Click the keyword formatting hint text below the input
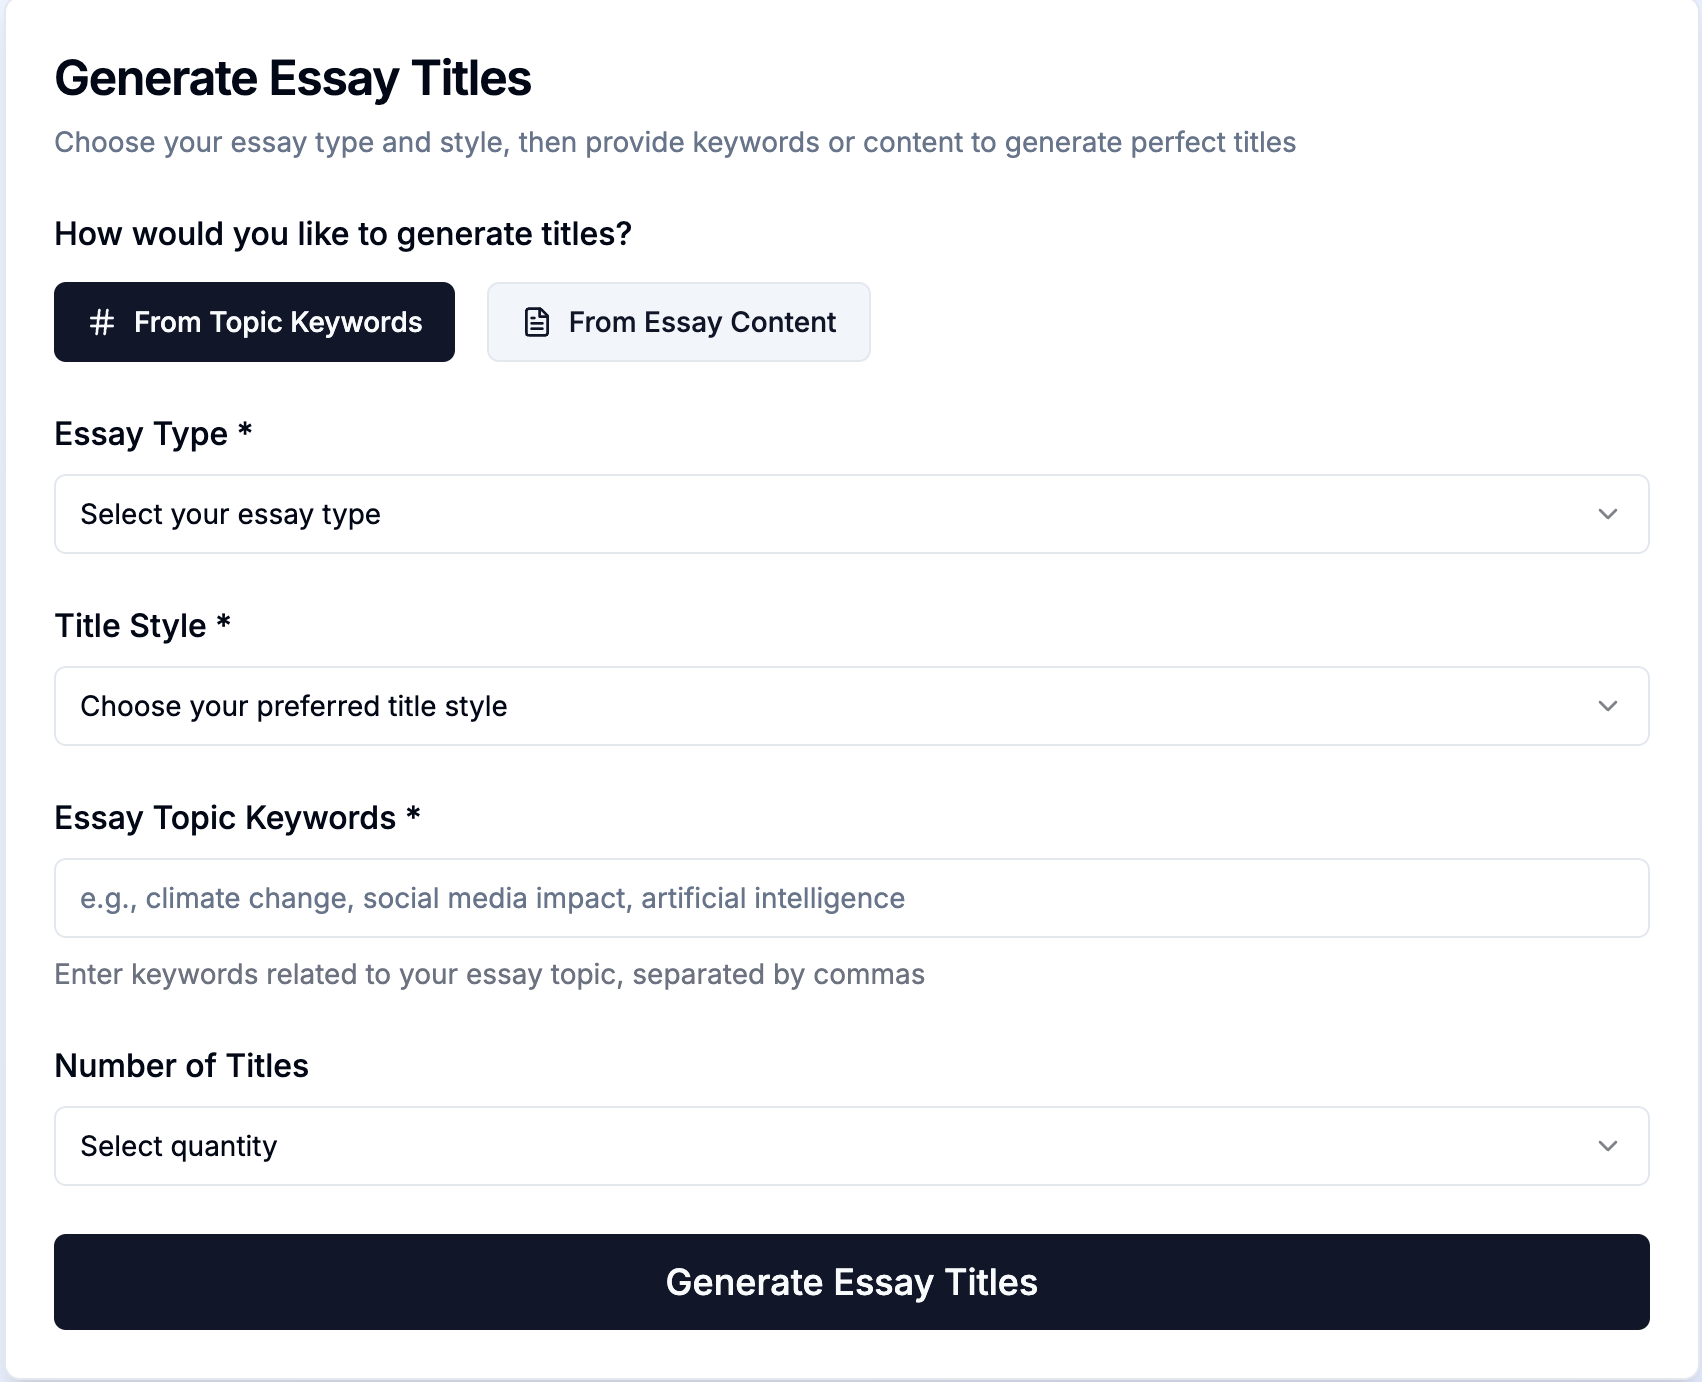 489,973
